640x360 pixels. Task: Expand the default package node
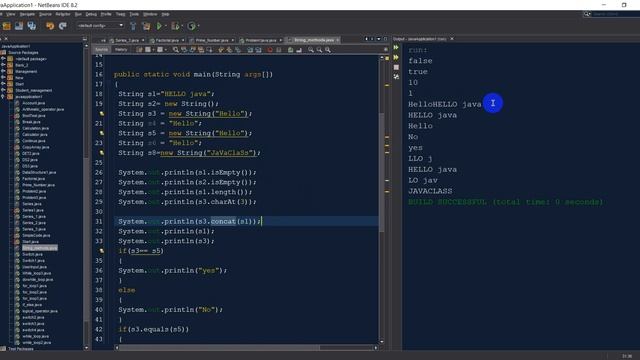pyautogui.click(x=3, y=59)
